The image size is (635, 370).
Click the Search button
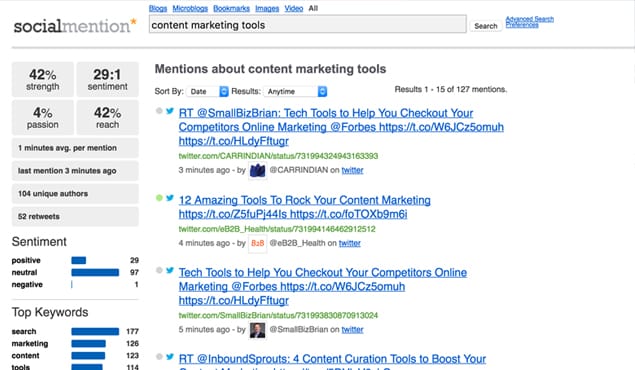(486, 26)
